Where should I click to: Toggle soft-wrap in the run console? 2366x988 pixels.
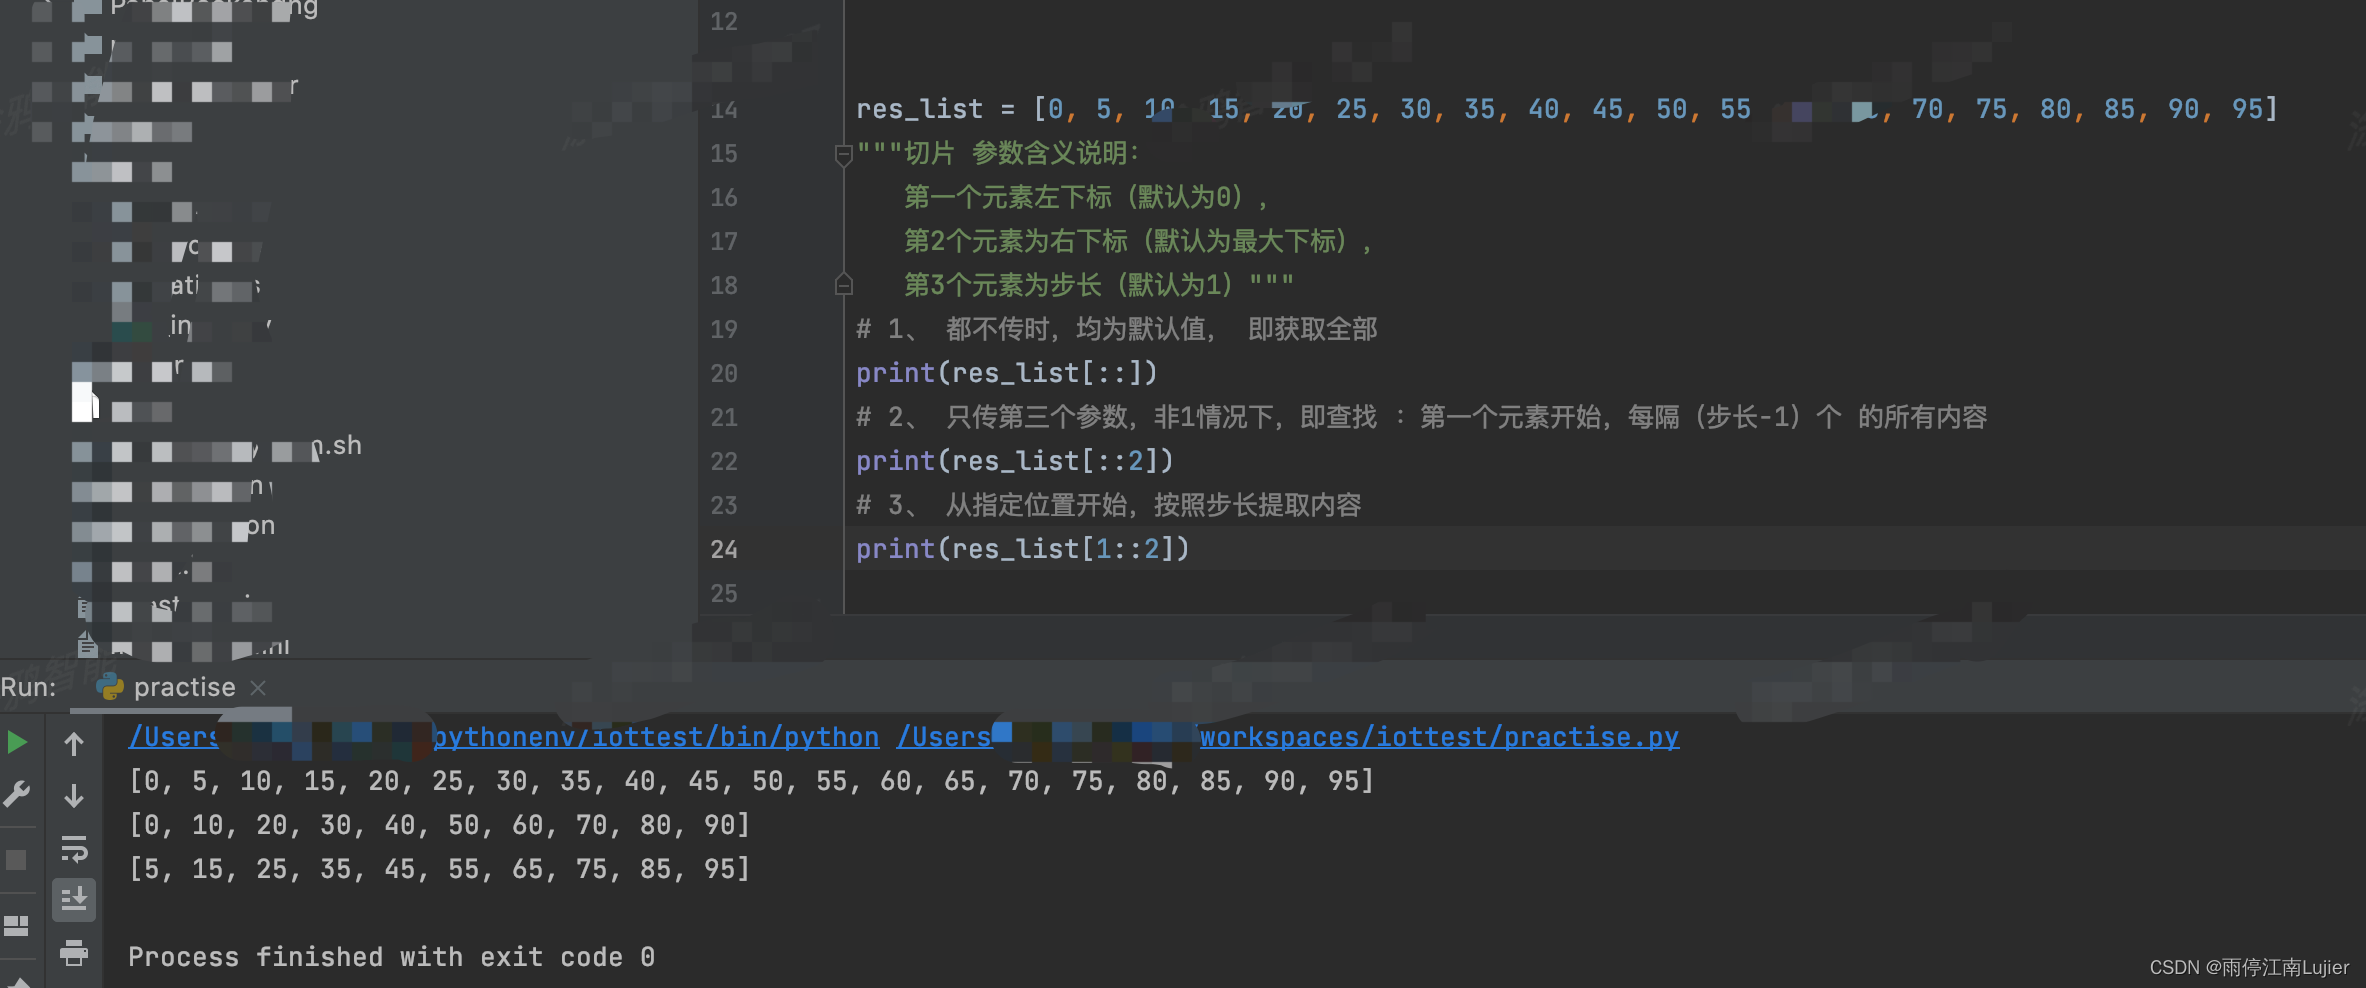coord(74,849)
